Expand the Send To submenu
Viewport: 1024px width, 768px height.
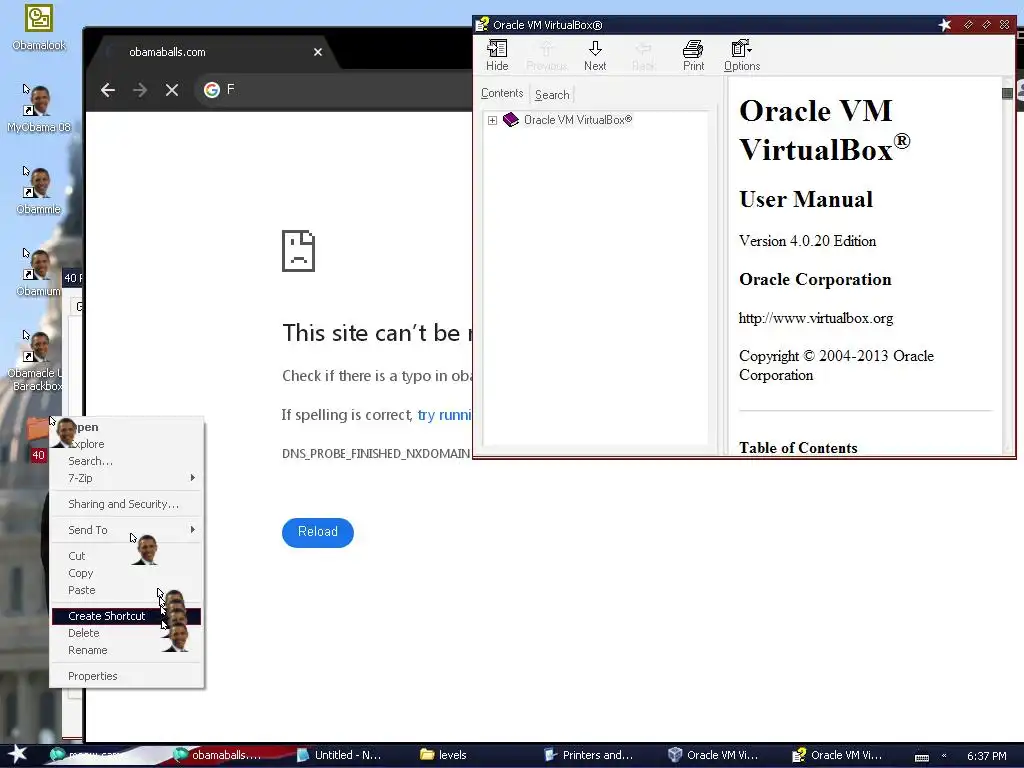(x=127, y=530)
